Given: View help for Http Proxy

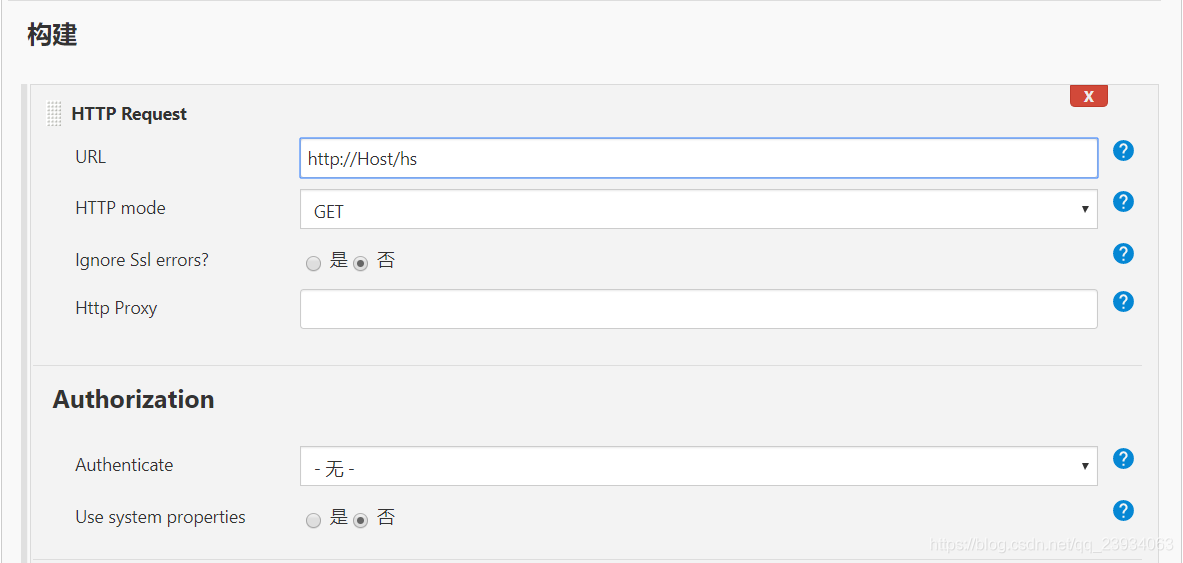Looking at the screenshot, I should pyautogui.click(x=1123, y=302).
